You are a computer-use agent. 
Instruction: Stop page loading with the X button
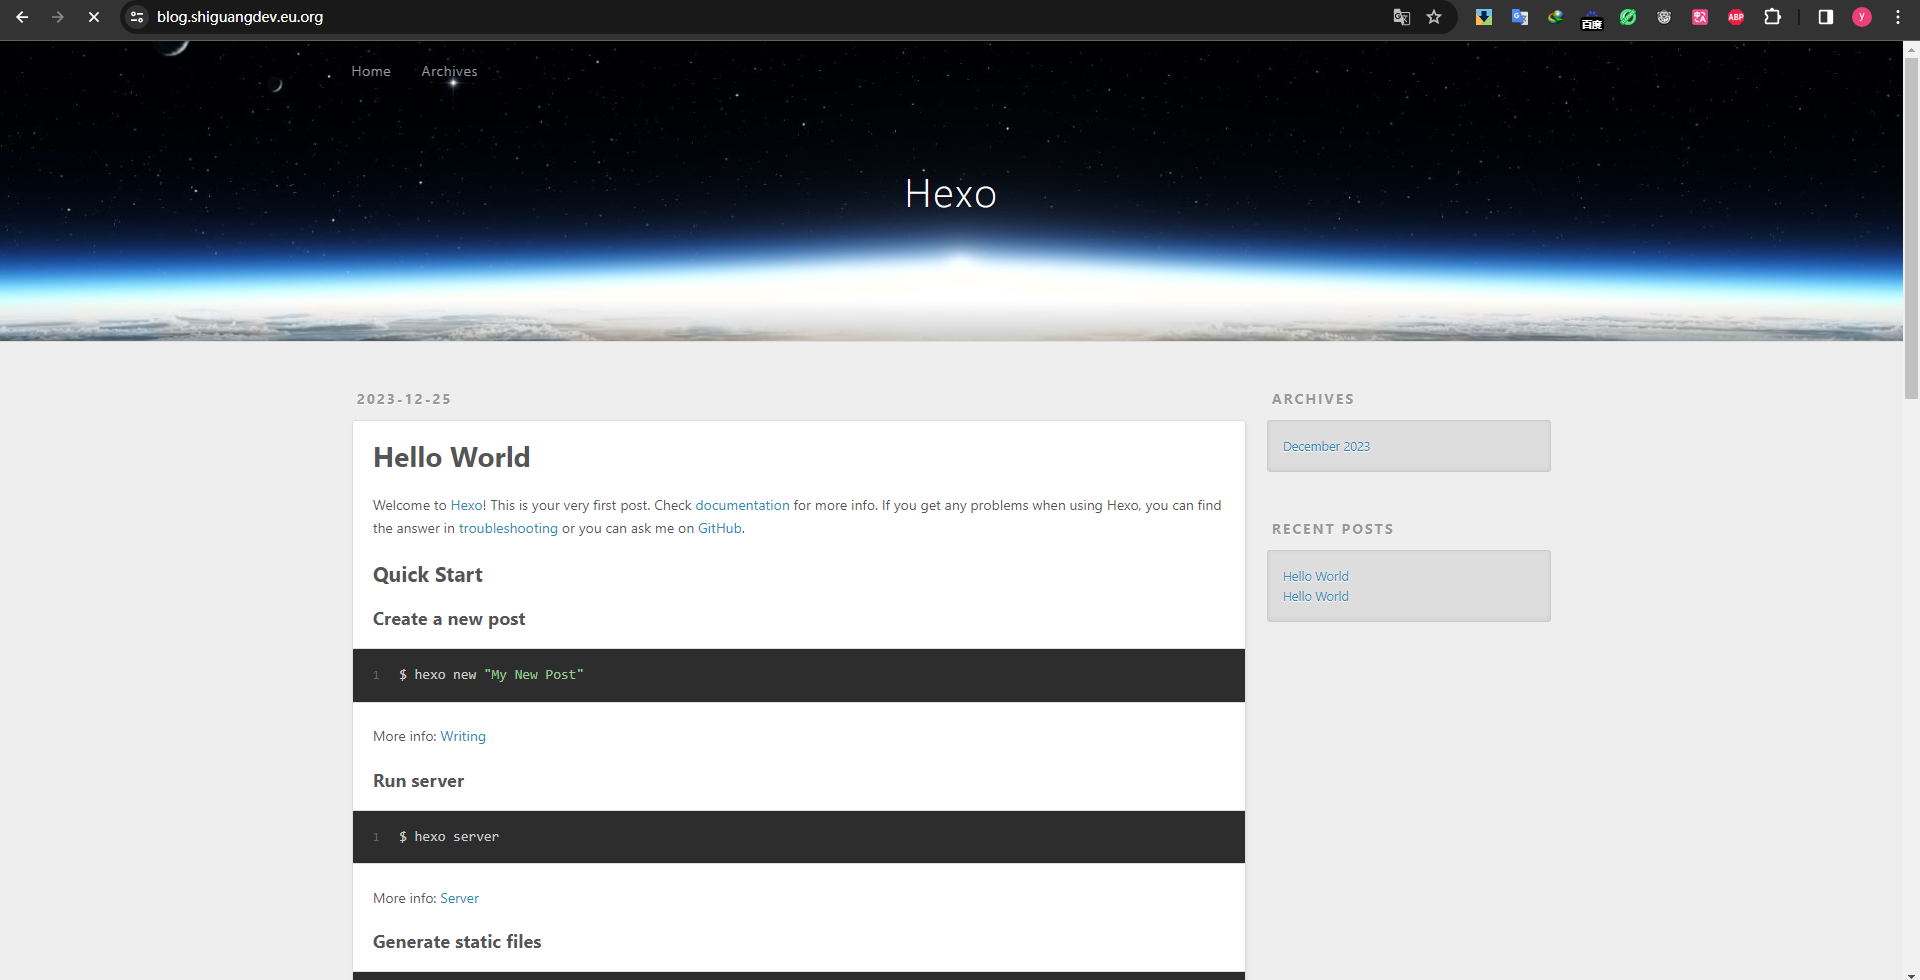tap(94, 17)
